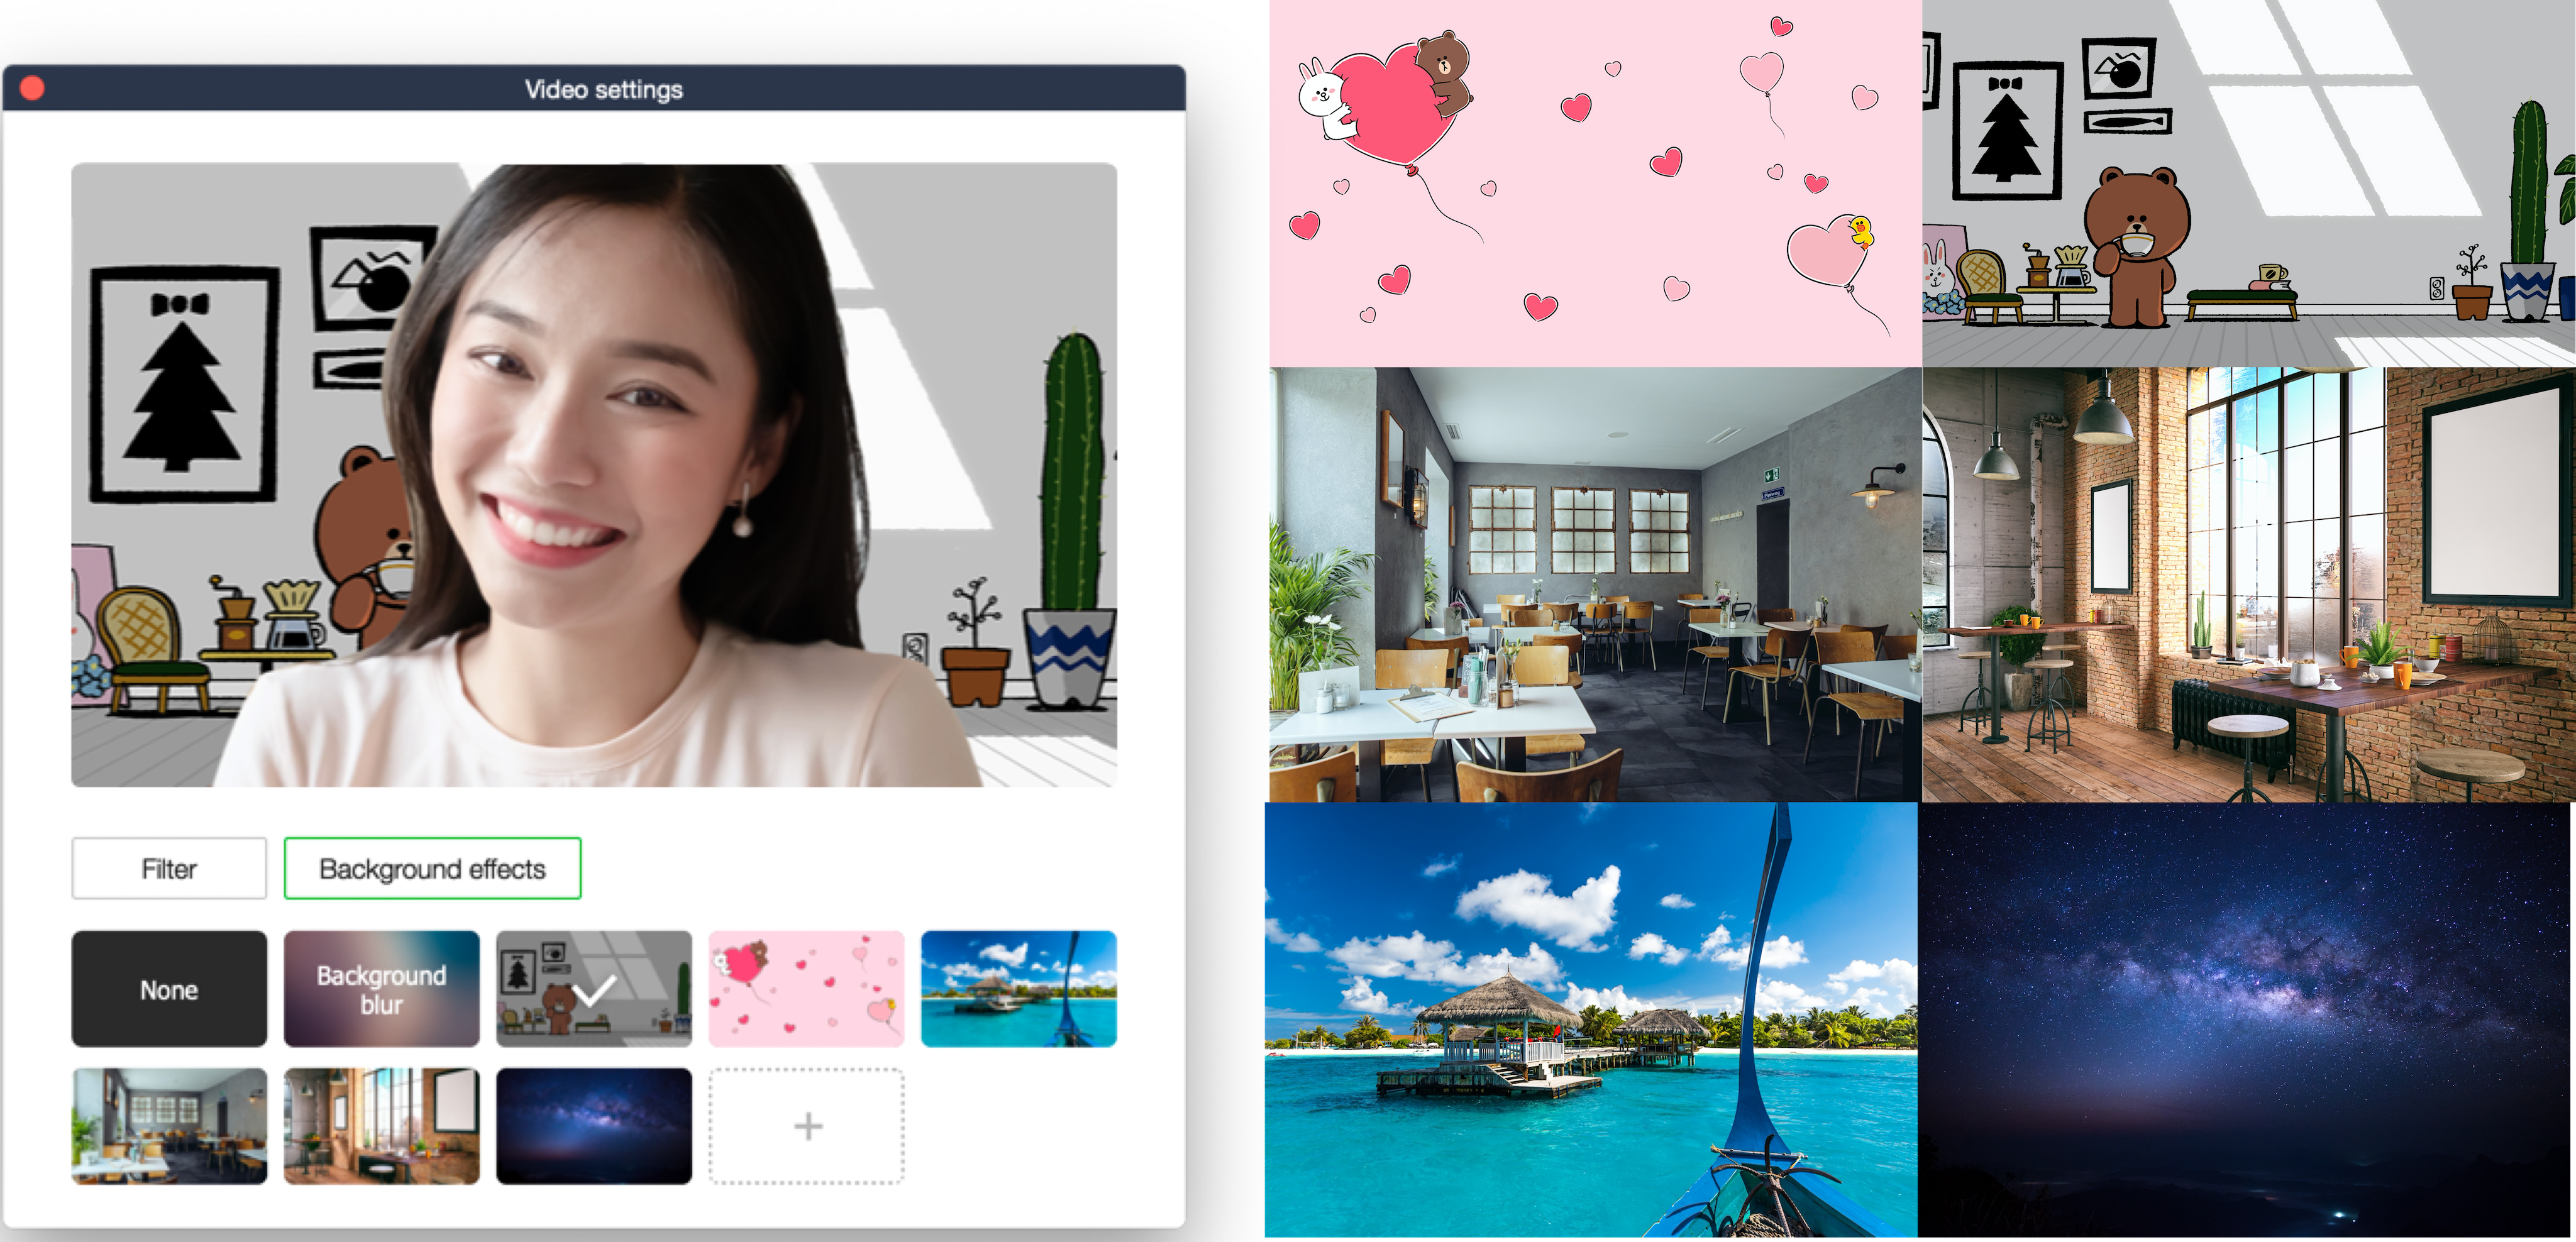Toggle Background blur on or off
The image size is (2576, 1242).
380,989
